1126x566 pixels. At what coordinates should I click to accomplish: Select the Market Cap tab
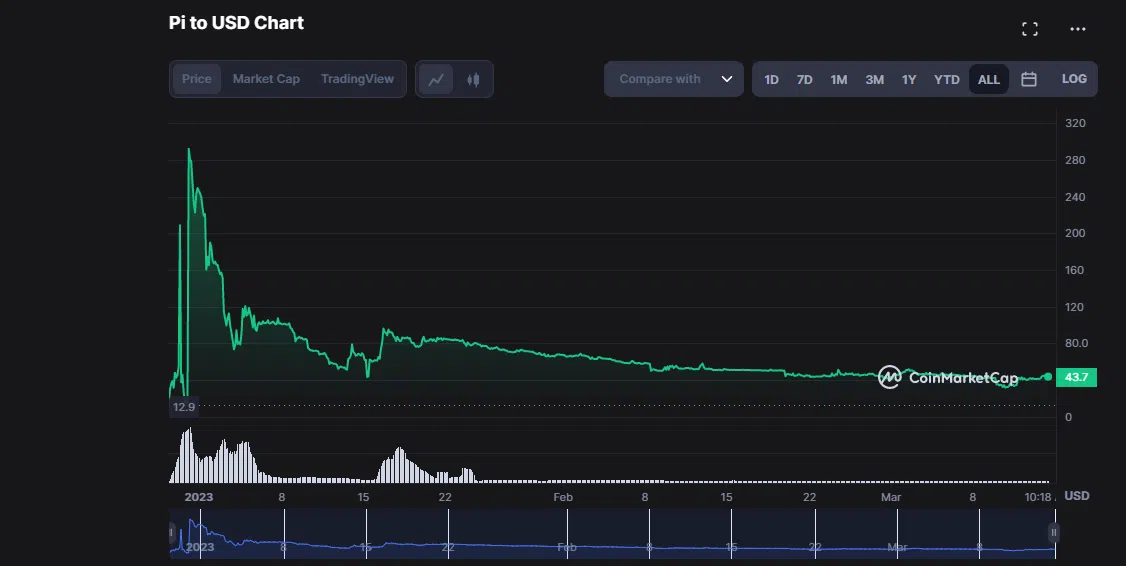(x=266, y=79)
